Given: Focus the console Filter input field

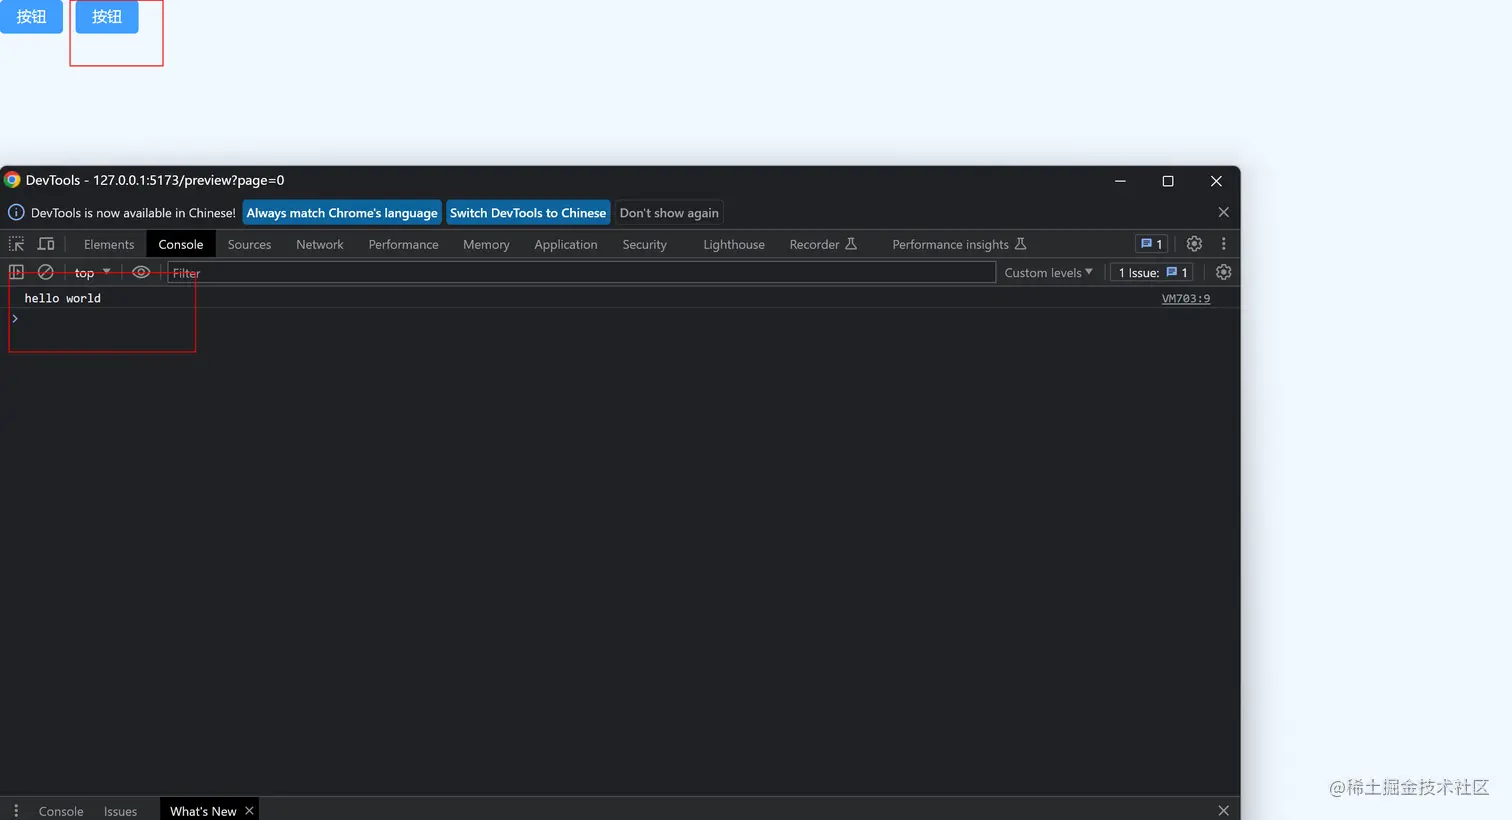Looking at the screenshot, I should (x=581, y=272).
